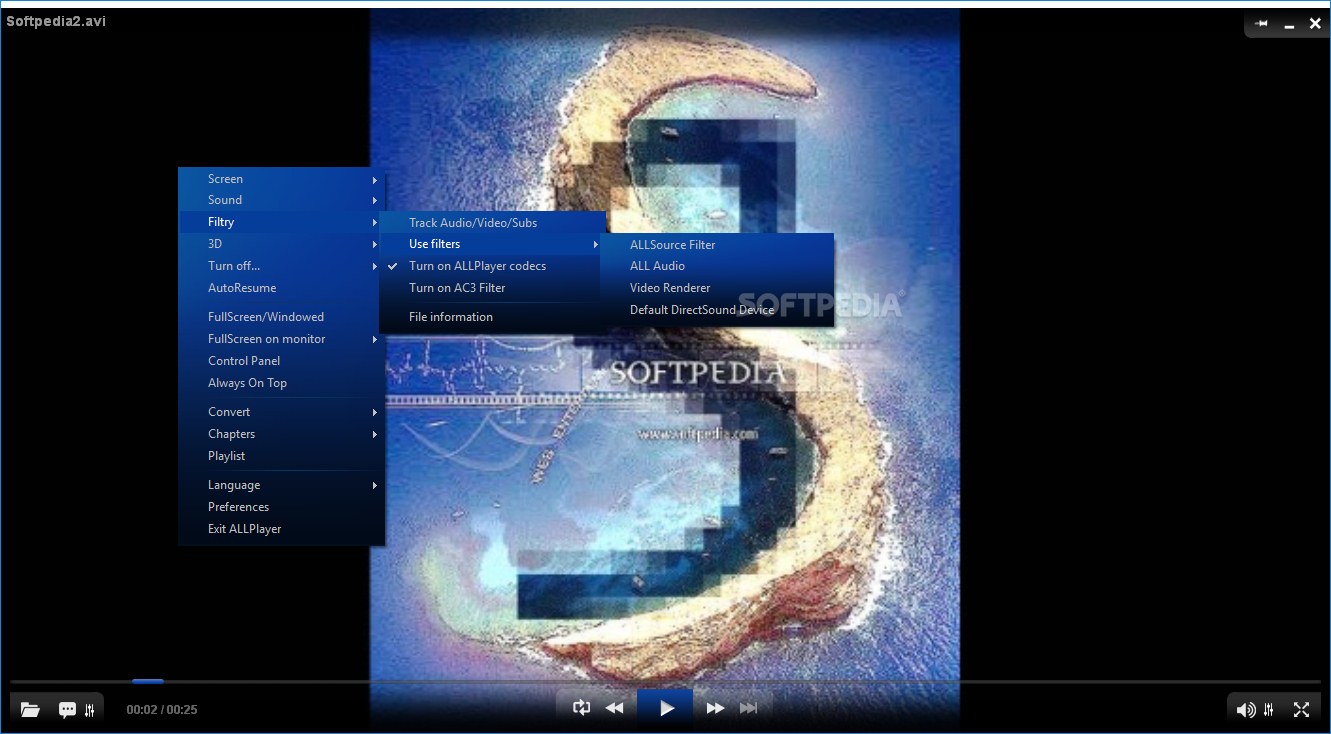Open File information
Viewport: 1331px width, 734px height.
[492, 317]
